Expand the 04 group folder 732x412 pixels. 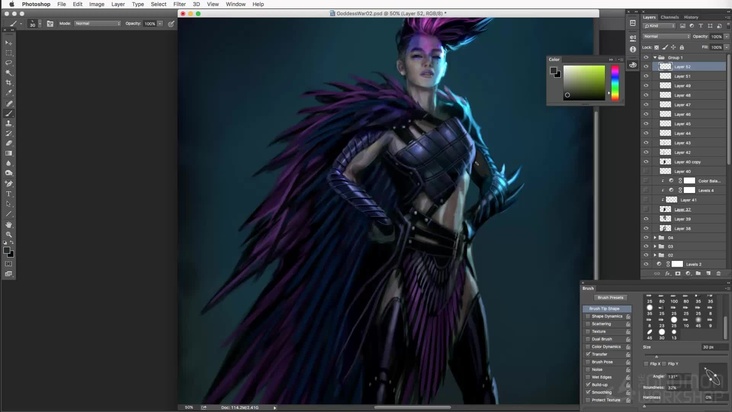[x=655, y=237]
